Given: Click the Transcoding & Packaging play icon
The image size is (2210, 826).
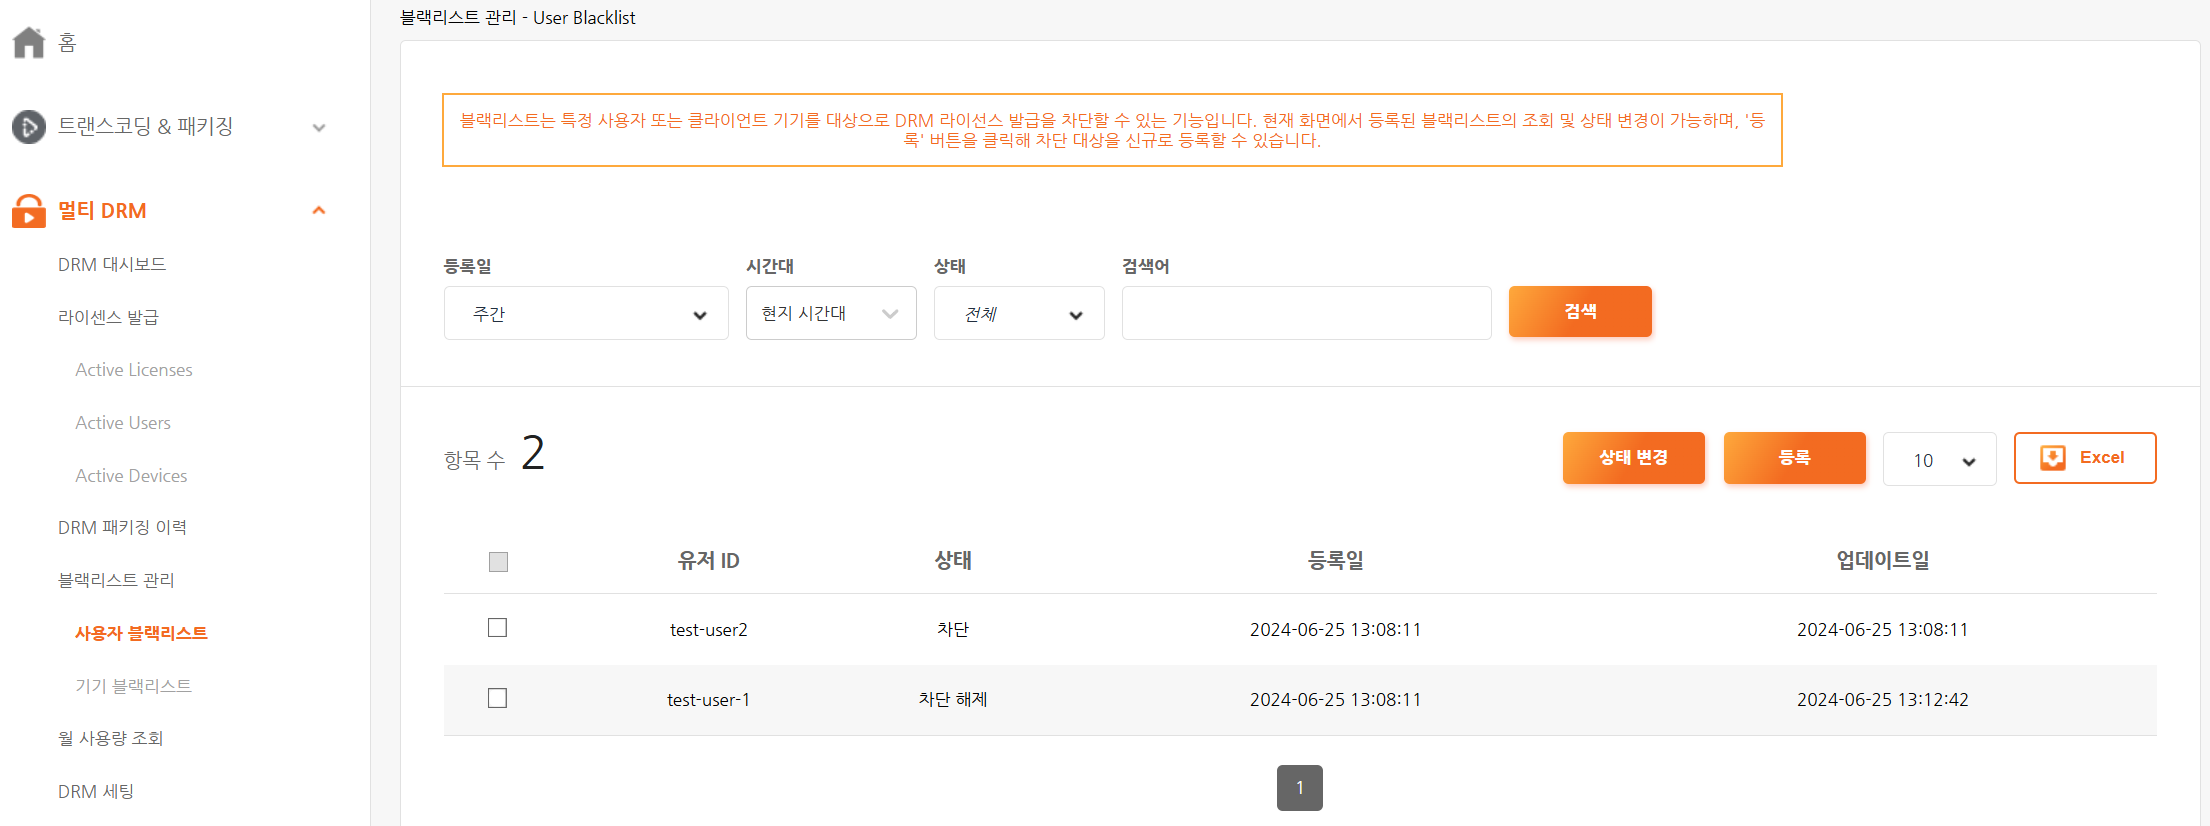Looking at the screenshot, I should click(29, 127).
